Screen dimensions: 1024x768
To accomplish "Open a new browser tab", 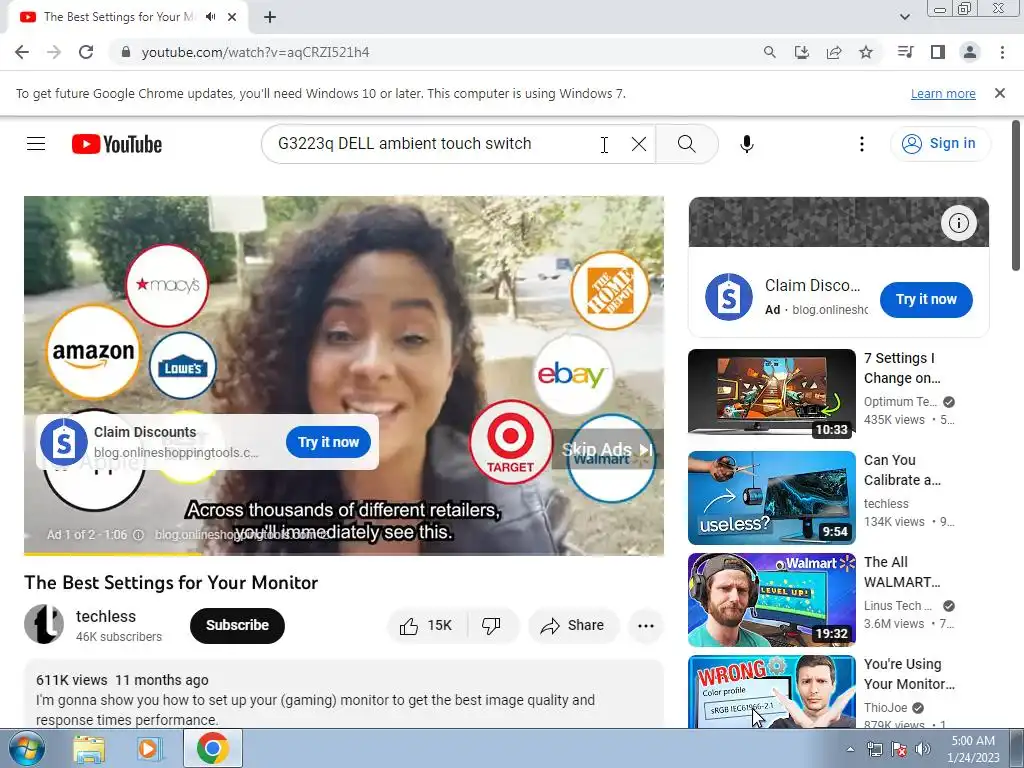I will tap(270, 18).
